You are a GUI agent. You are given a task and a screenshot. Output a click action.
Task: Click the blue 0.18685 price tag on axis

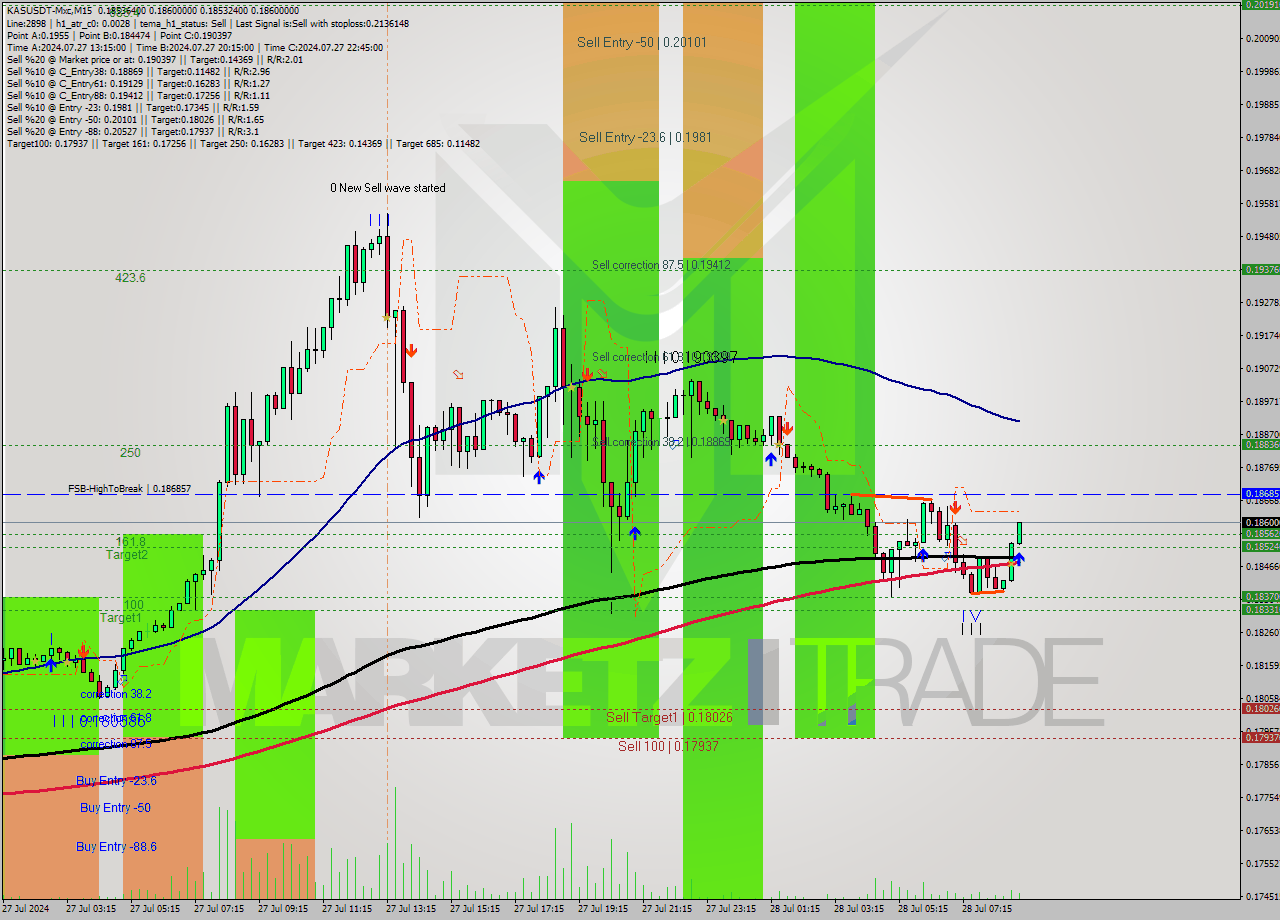1260,494
